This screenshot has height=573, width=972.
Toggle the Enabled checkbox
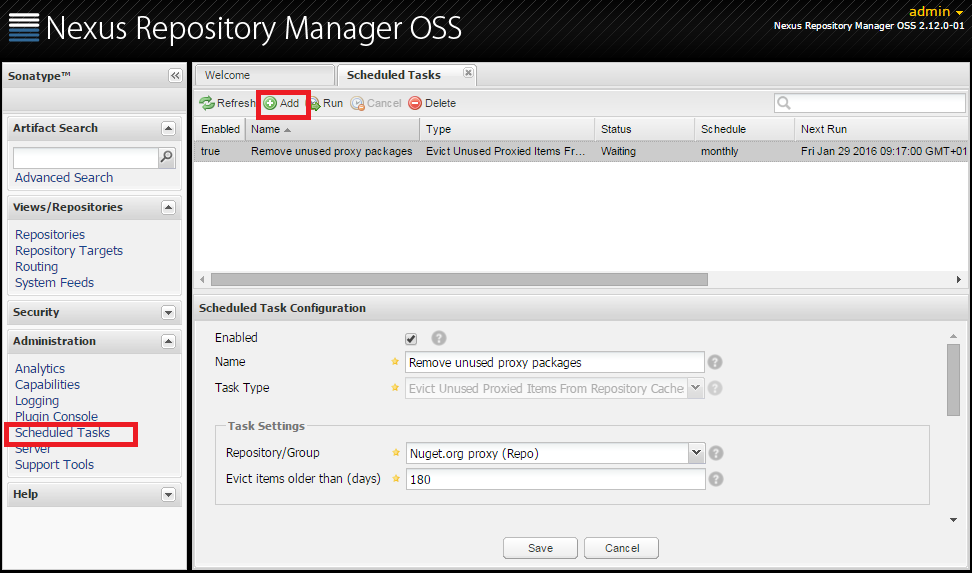(411, 339)
